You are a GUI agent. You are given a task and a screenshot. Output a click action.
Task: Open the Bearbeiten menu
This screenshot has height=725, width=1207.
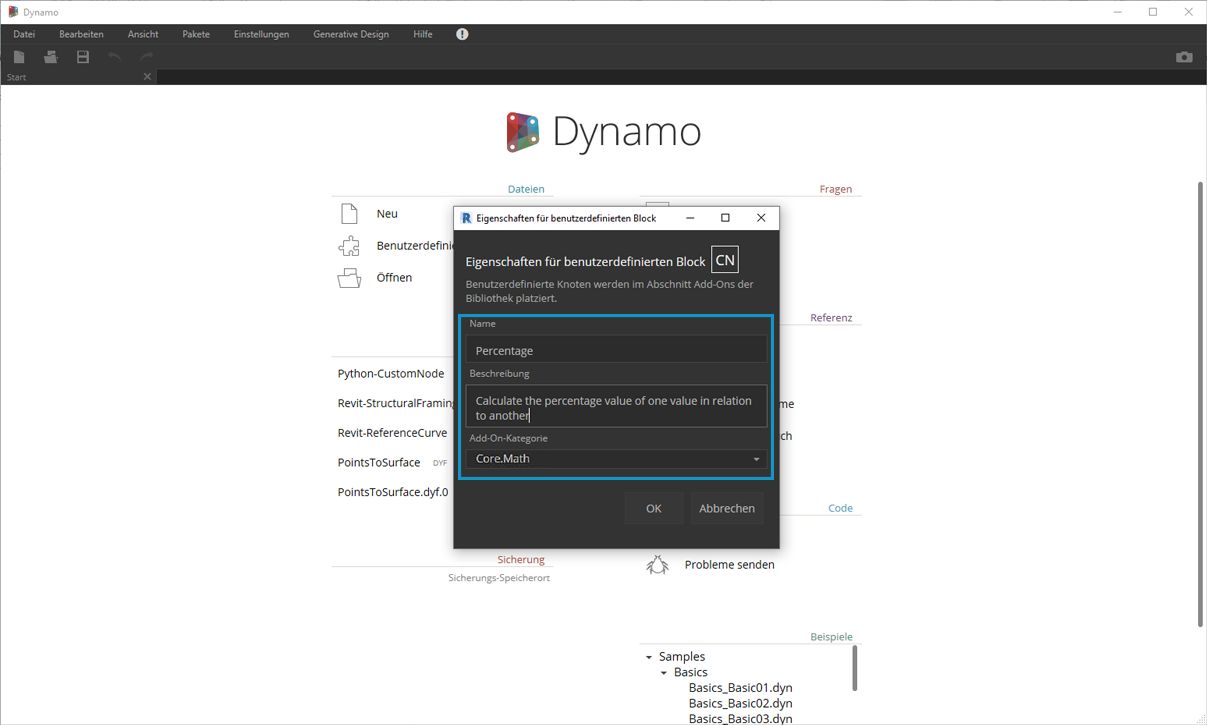(x=81, y=34)
